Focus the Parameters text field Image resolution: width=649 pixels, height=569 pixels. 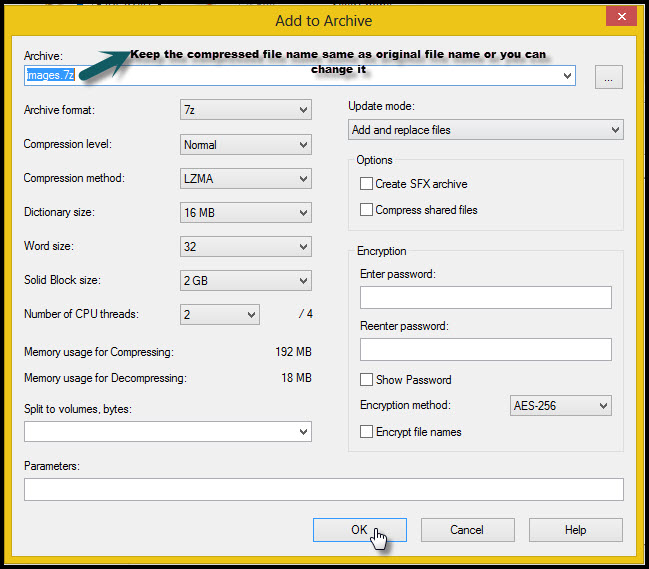323,489
